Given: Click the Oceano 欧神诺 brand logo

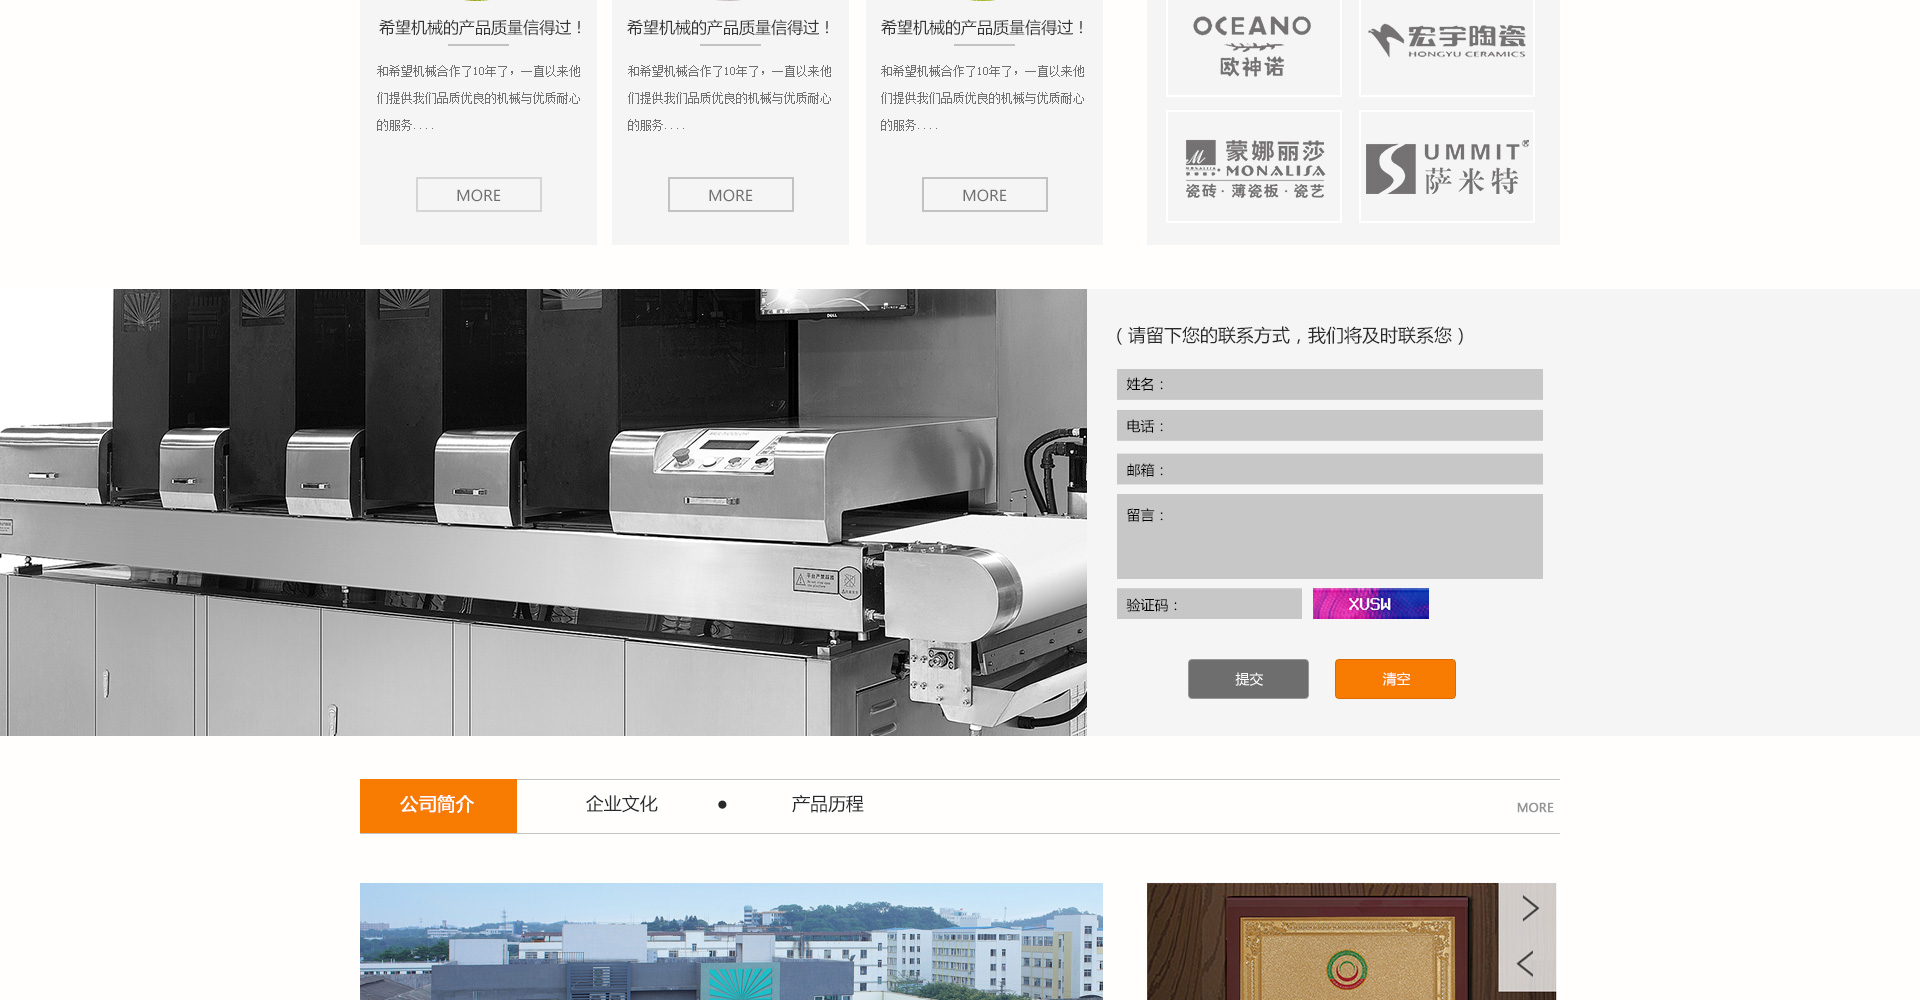Looking at the screenshot, I should point(1253,46).
